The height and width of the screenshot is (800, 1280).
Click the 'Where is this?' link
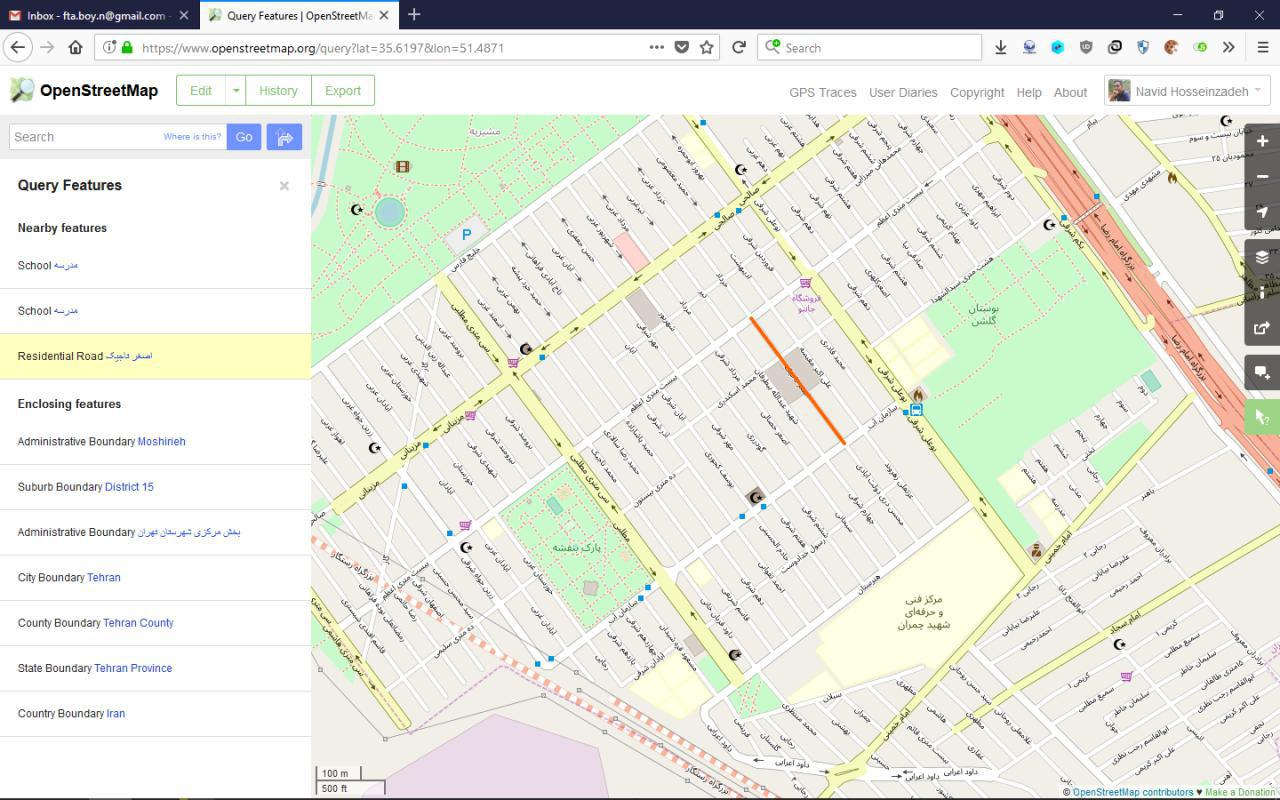[192, 137]
